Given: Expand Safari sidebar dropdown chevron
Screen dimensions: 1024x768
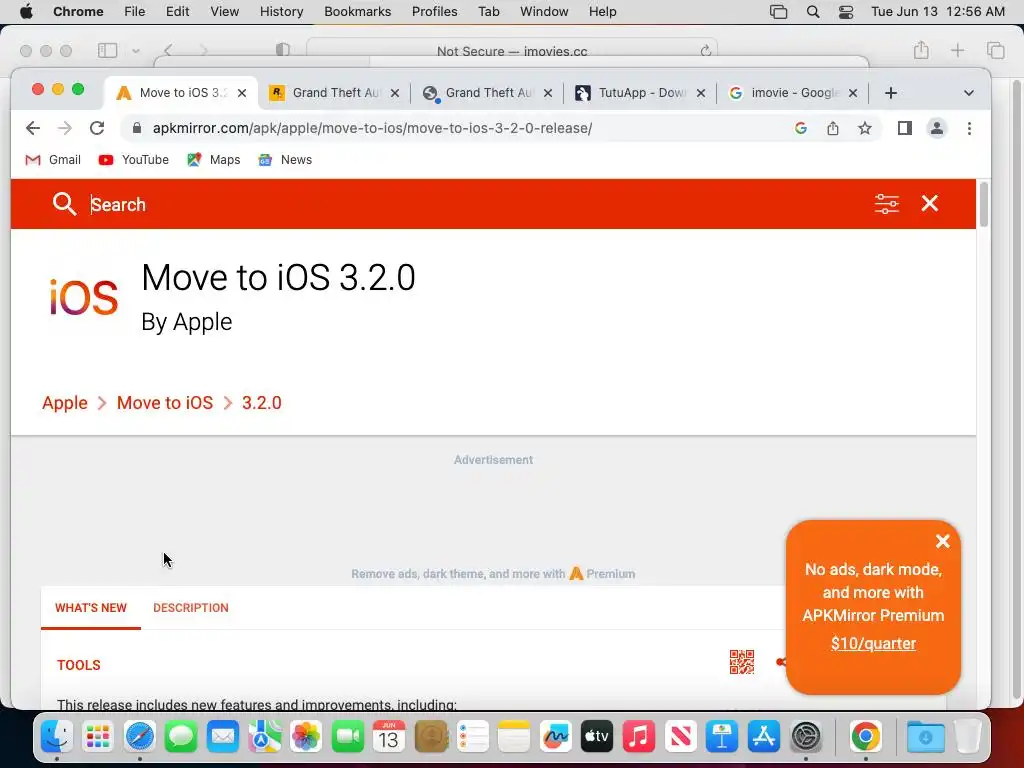Looking at the screenshot, I should click(135, 50).
